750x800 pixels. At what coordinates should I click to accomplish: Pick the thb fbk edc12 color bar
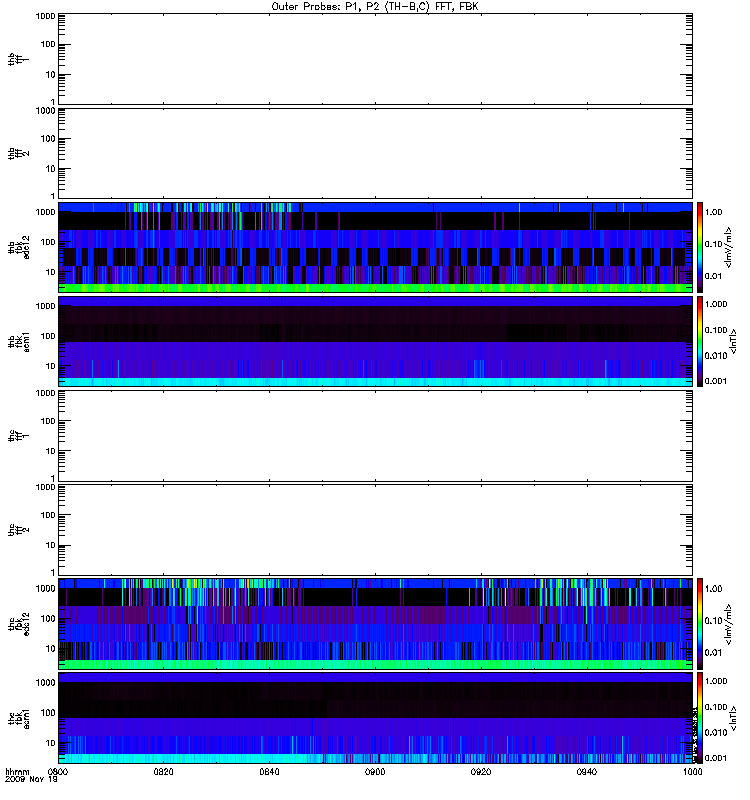click(x=700, y=247)
